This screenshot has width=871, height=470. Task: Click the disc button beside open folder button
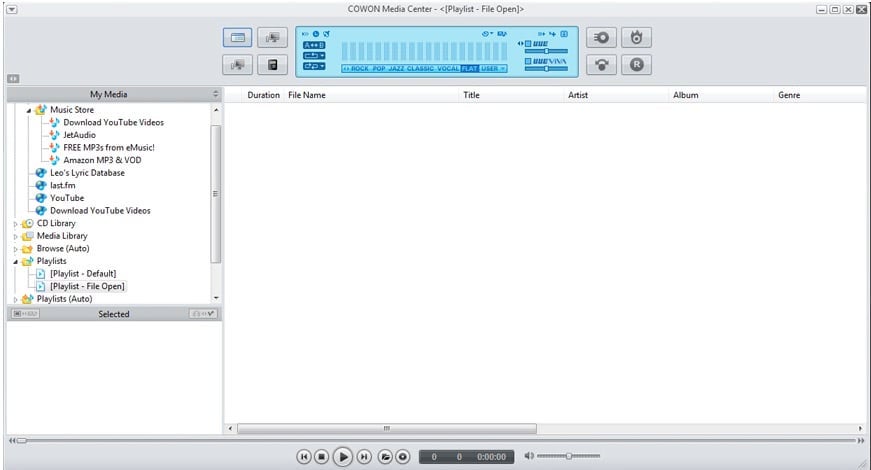[x=403, y=457]
